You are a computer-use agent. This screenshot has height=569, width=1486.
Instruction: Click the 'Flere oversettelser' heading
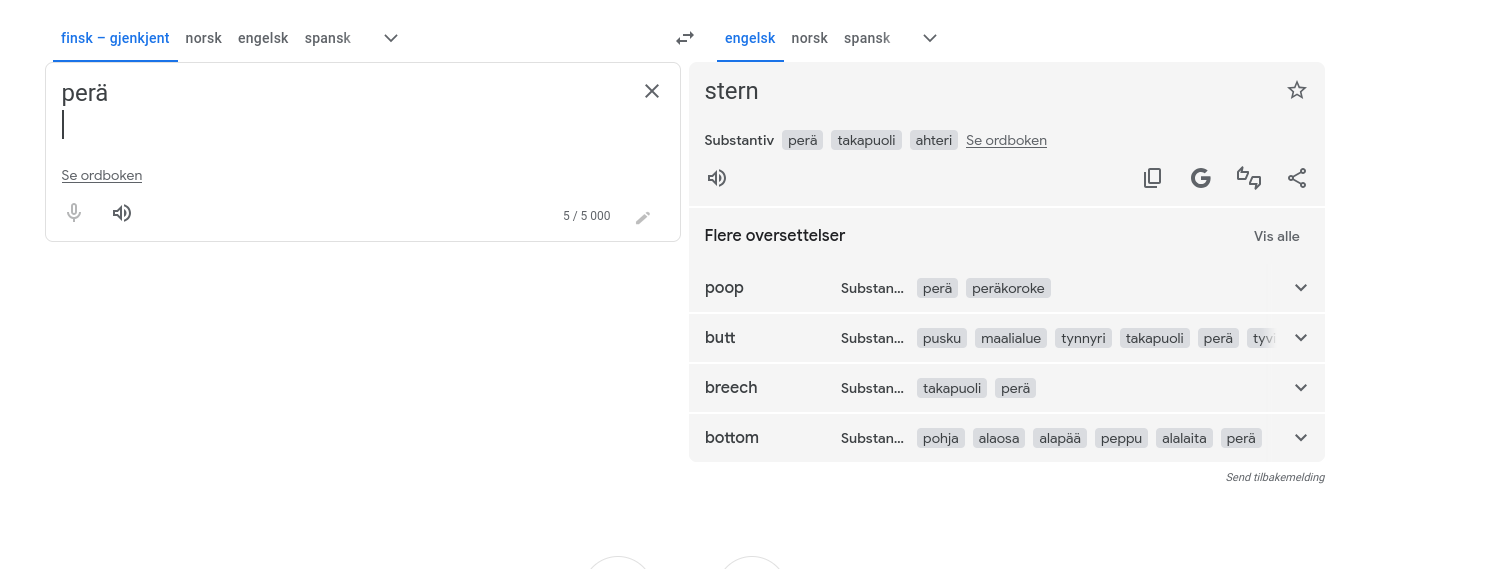775,236
